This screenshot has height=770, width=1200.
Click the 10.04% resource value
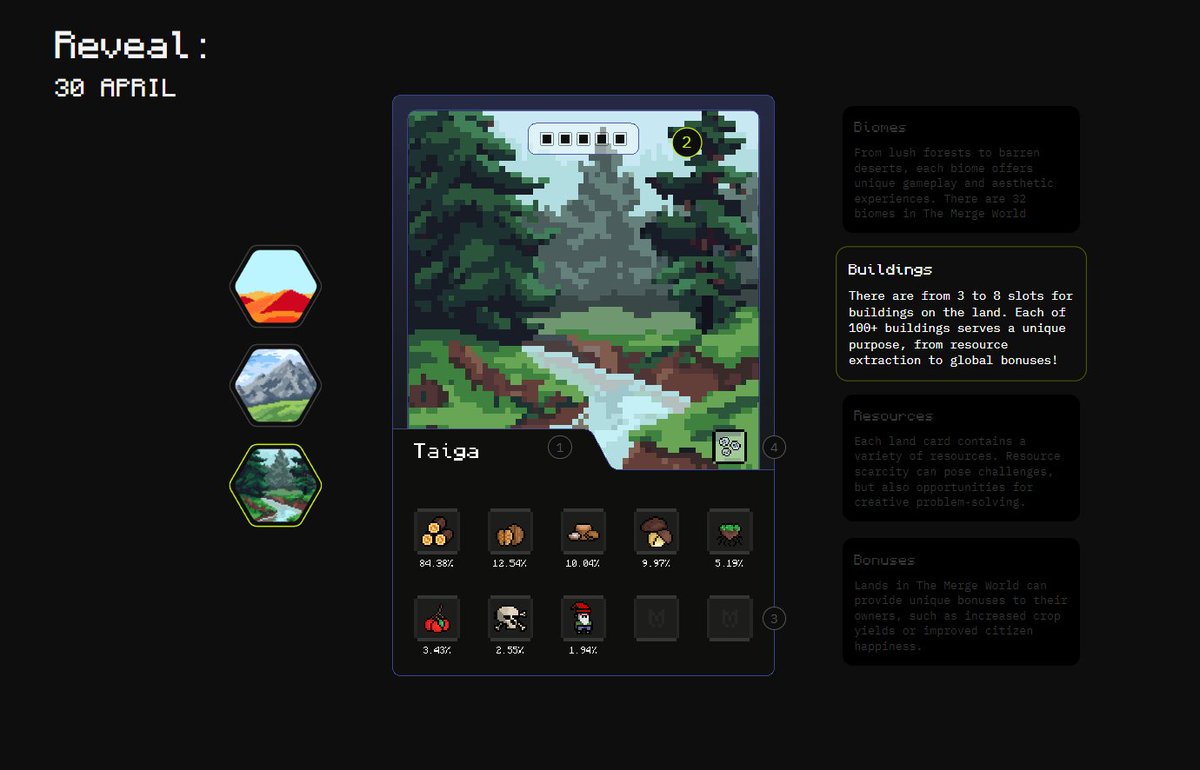click(x=583, y=564)
